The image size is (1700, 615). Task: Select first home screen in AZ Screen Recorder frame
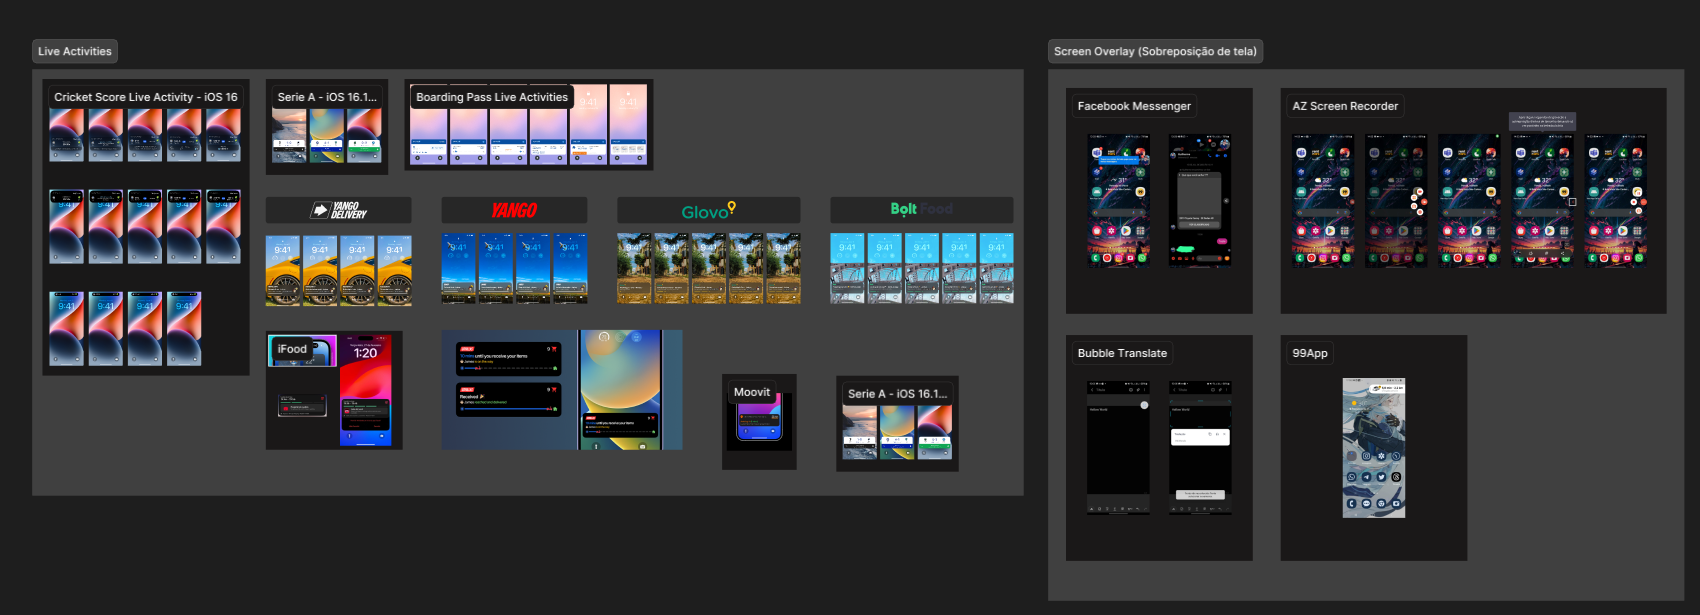(x=1323, y=200)
